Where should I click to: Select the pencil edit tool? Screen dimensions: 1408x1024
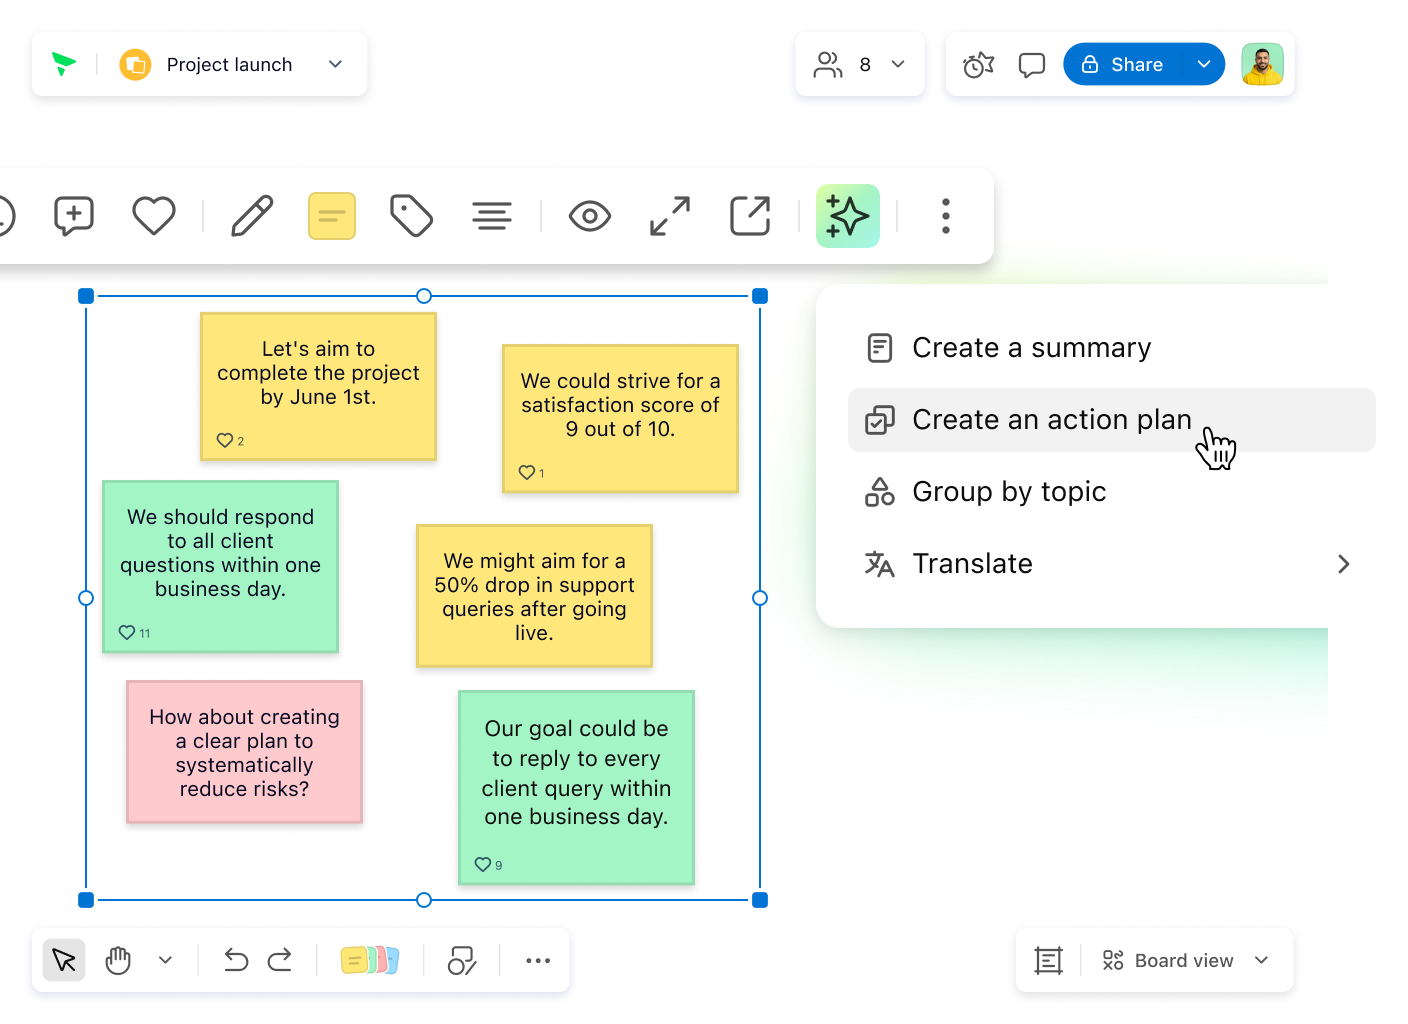tap(252, 216)
